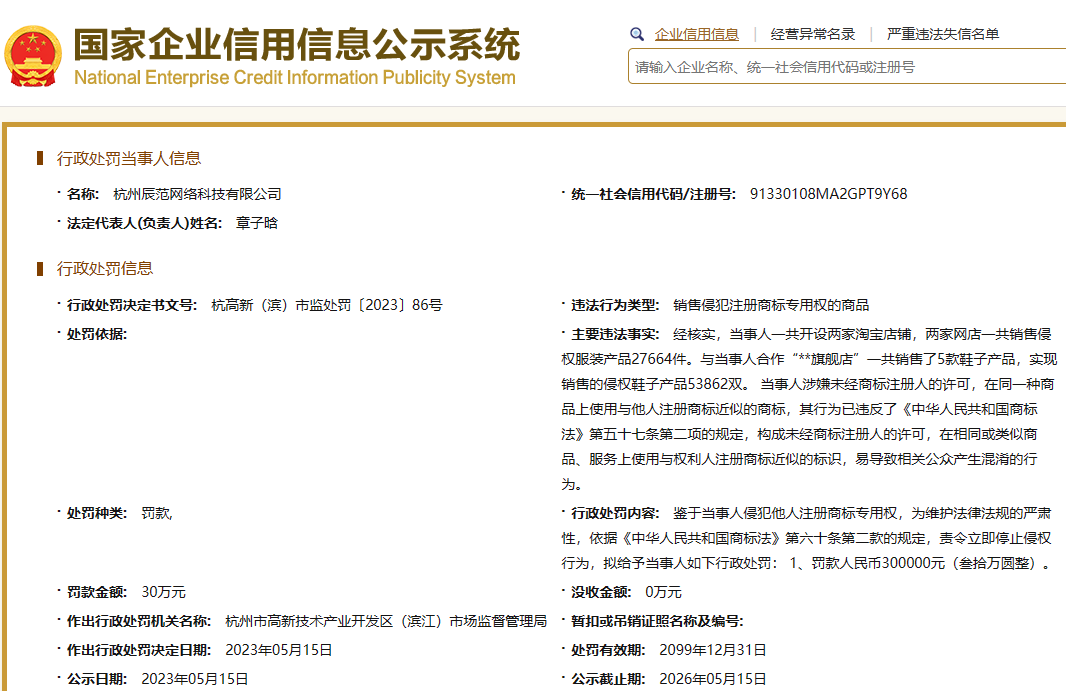Viewport: 1066px width, 691px height.
Task: Click the confiscated amount 0万元
Action: 663,592
